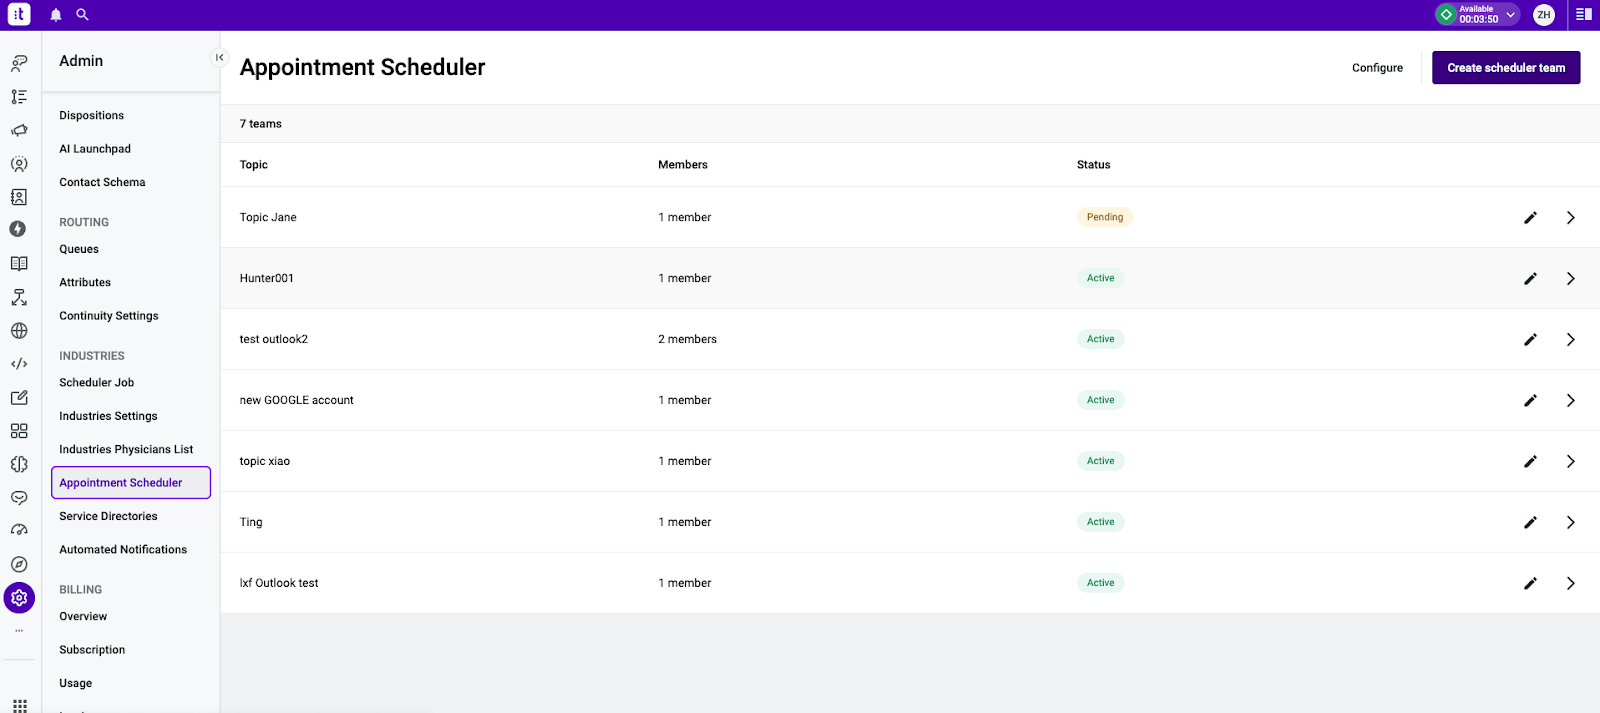Open the book-shaped knowledge icon
The width and height of the screenshot is (1600, 713).
(x=19, y=263)
